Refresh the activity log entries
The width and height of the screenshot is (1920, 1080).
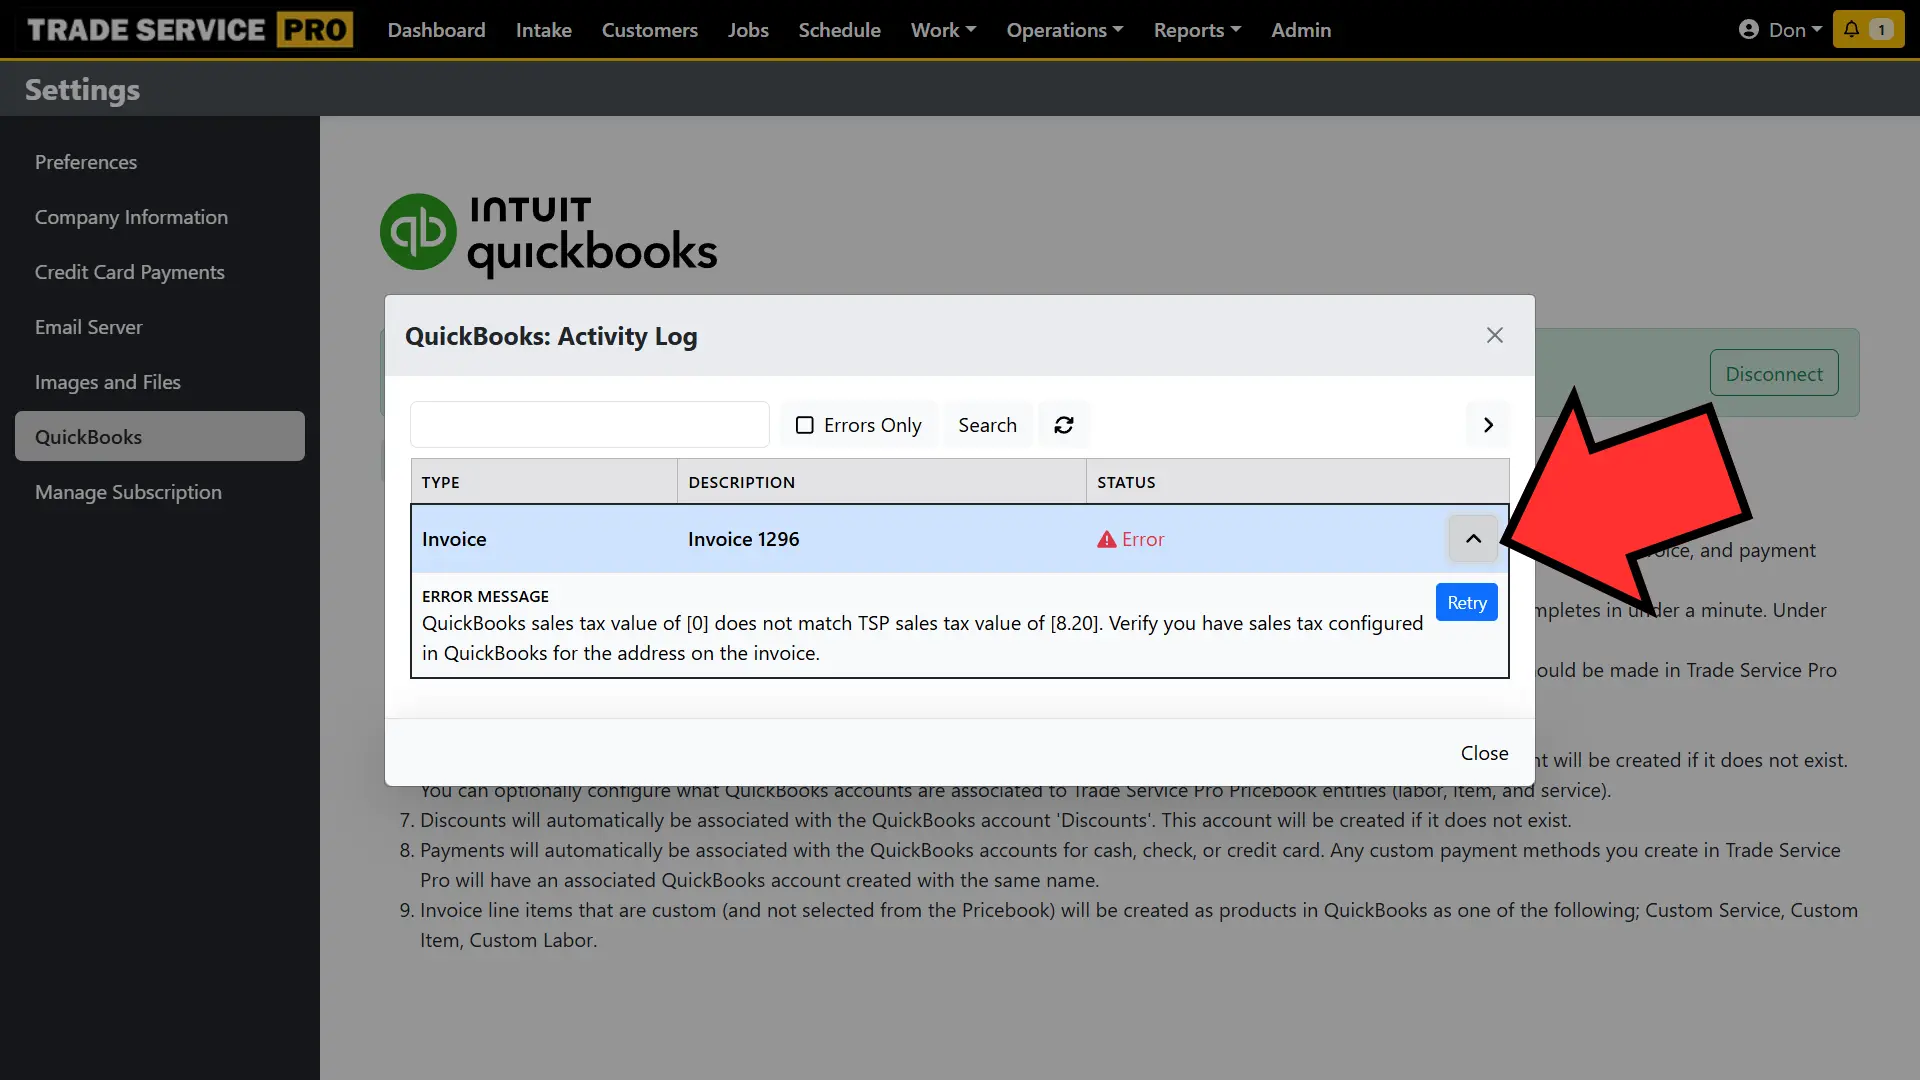(x=1063, y=424)
